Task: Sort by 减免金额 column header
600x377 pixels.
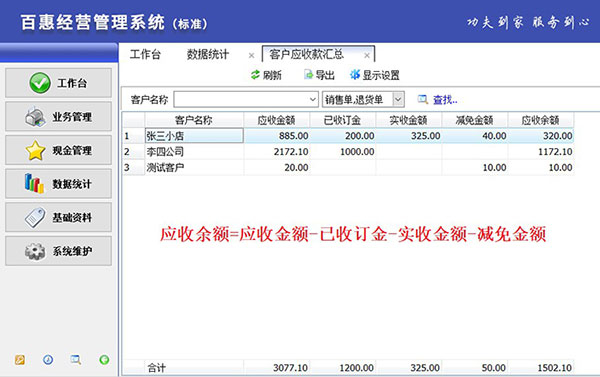Action: 474,120
